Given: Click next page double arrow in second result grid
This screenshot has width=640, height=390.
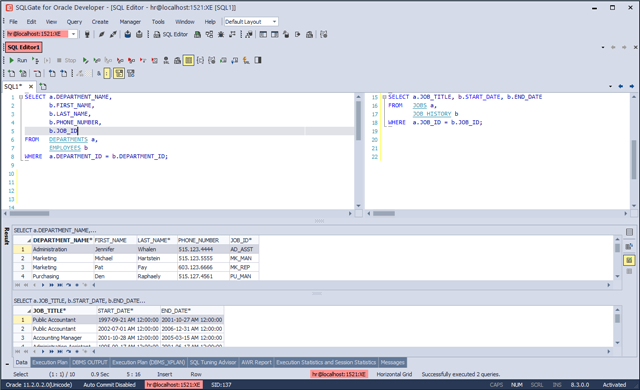Looking at the screenshot, I should point(51,351).
